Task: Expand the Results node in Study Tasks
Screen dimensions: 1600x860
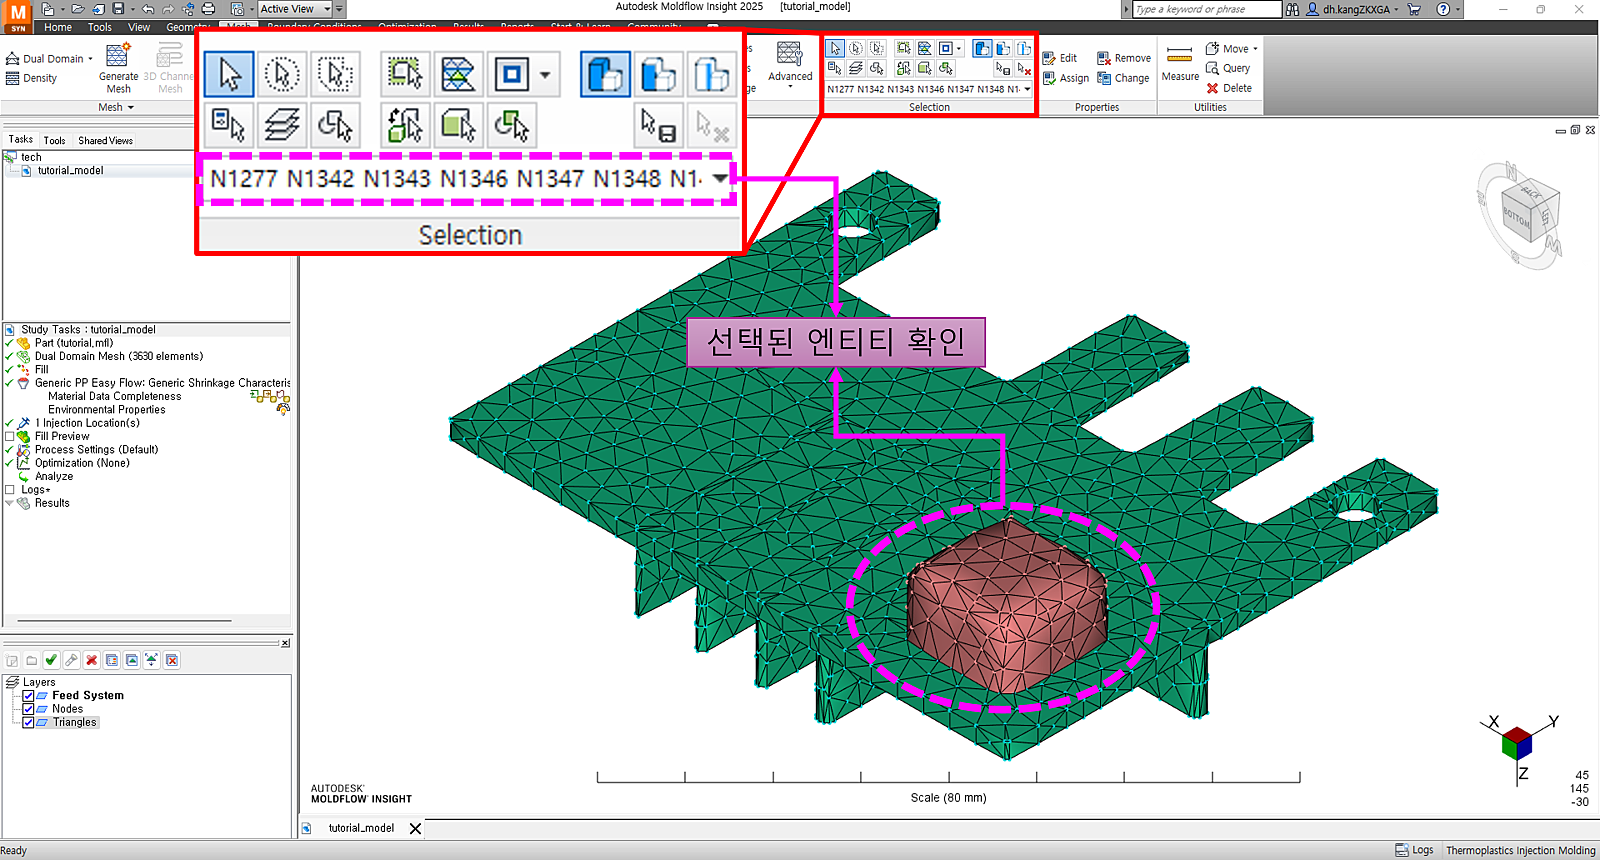Action: tap(9, 503)
